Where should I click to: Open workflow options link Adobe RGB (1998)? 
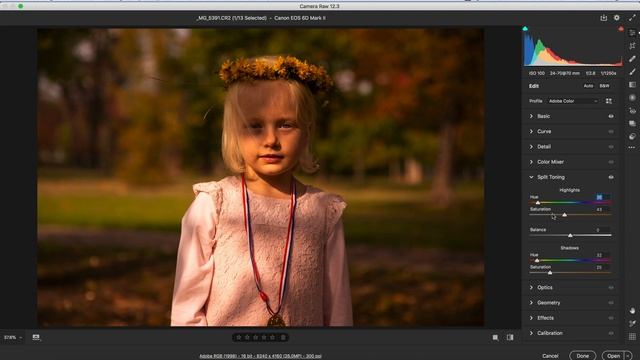pyautogui.click(x=260, y=356)
